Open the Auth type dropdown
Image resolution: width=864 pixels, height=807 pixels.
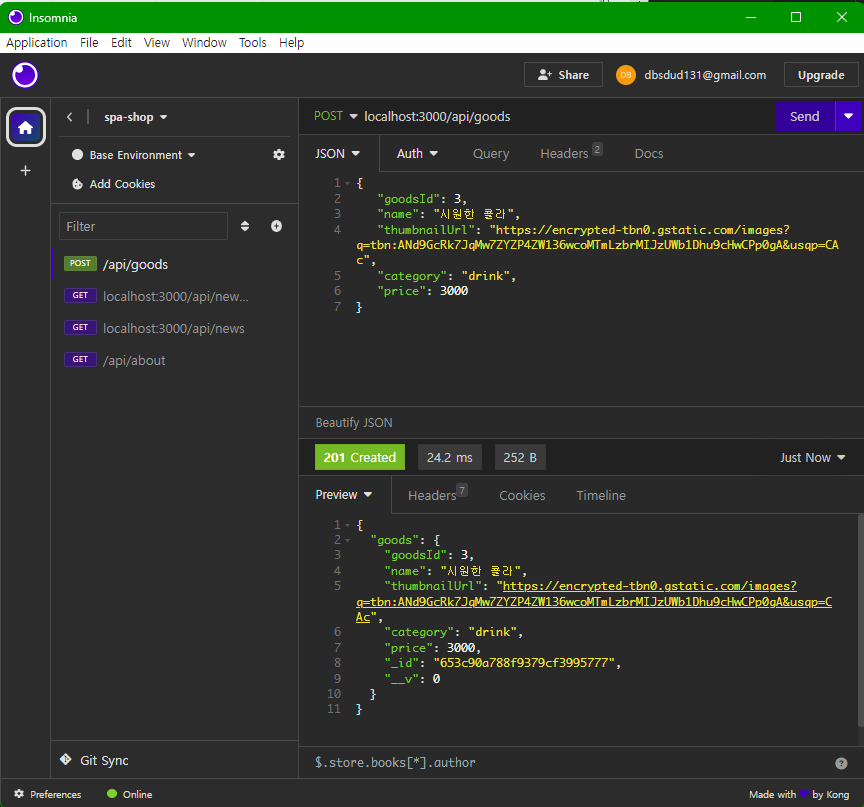click(417, 154)
